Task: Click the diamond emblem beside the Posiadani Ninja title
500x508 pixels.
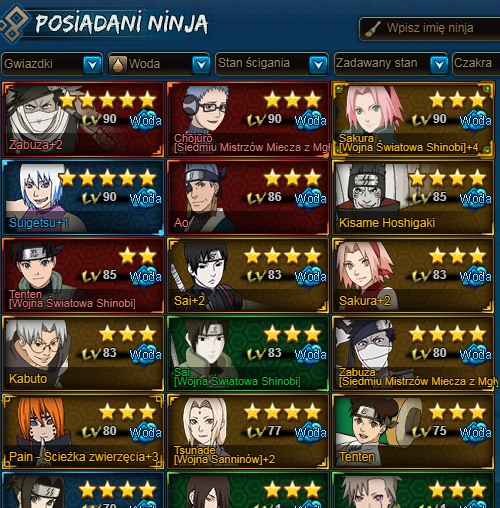Action: coord(13,23)
